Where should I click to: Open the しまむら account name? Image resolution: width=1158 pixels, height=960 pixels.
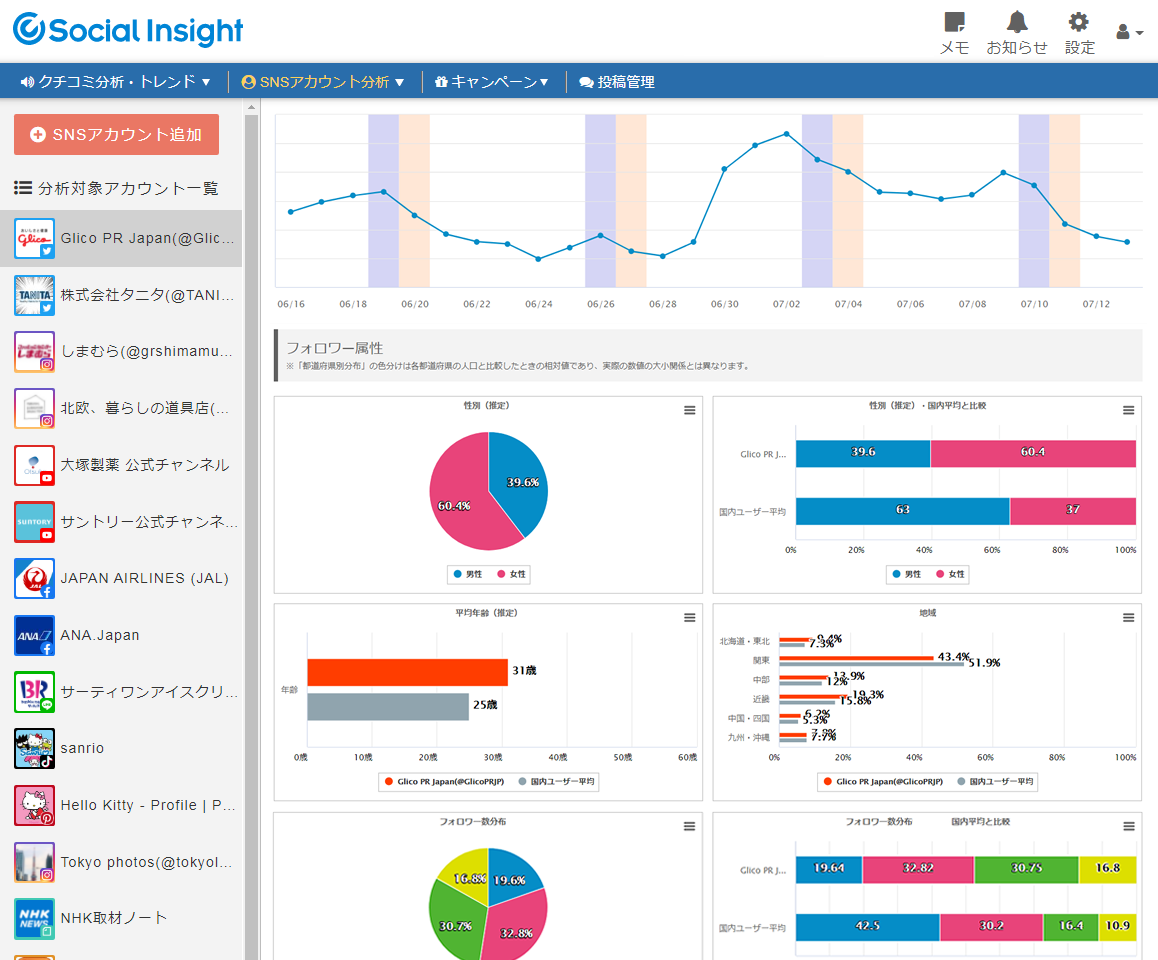coord(147,352)
